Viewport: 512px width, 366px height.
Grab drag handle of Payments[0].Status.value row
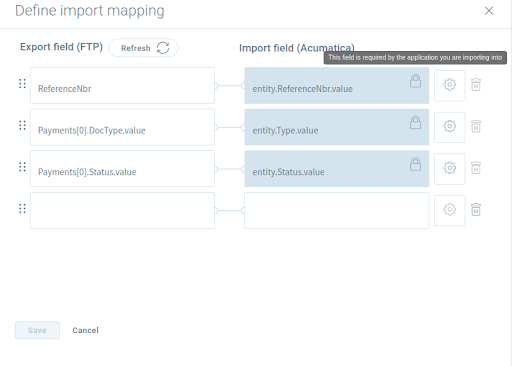point(22,167)
